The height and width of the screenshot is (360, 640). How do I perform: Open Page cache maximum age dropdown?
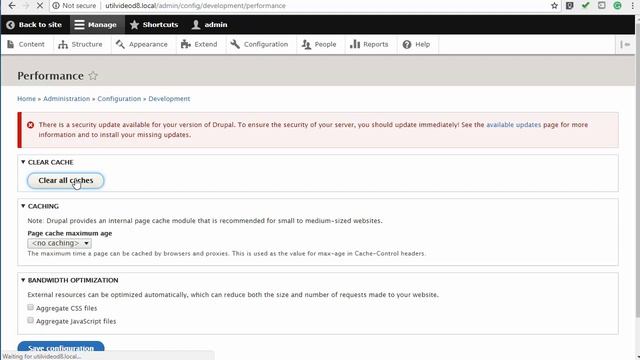[60, 243]
